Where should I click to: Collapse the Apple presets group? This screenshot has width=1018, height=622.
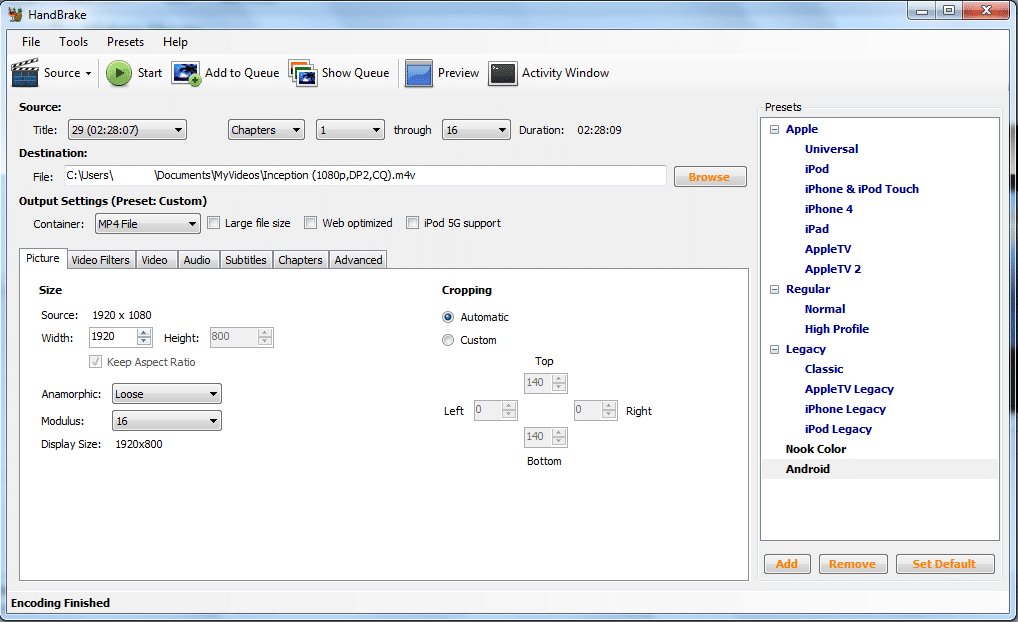tap(775, 129)
